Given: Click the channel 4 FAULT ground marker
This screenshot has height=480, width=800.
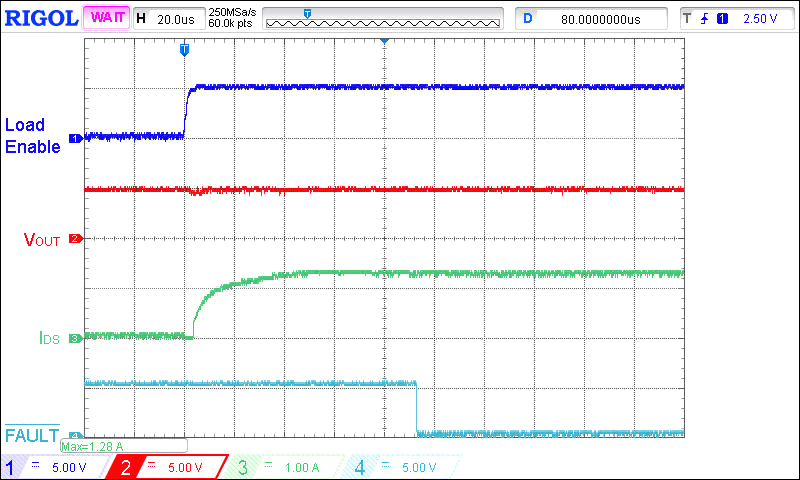Looking at the screenshot, I should click(73, 436).
